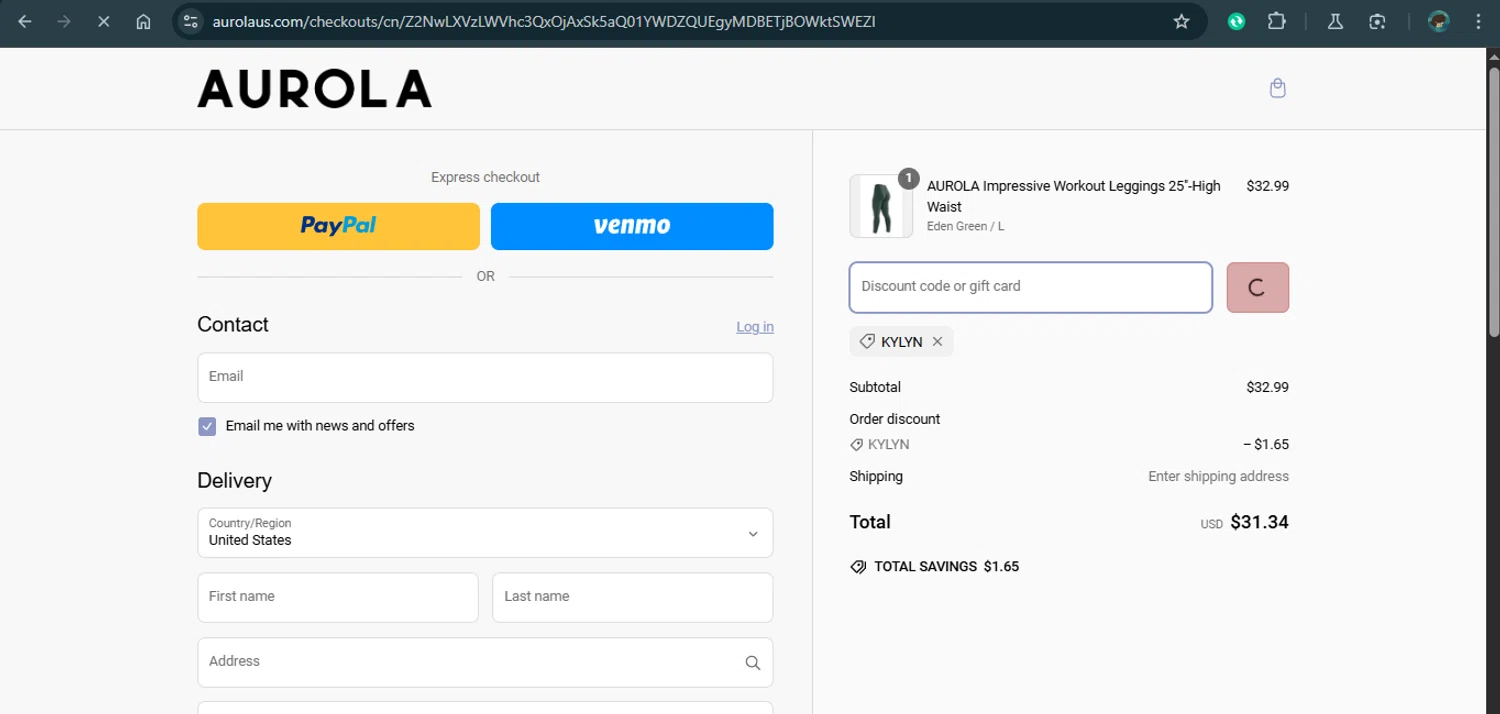Open the Extensions puzzle icon

point(1276,21)
